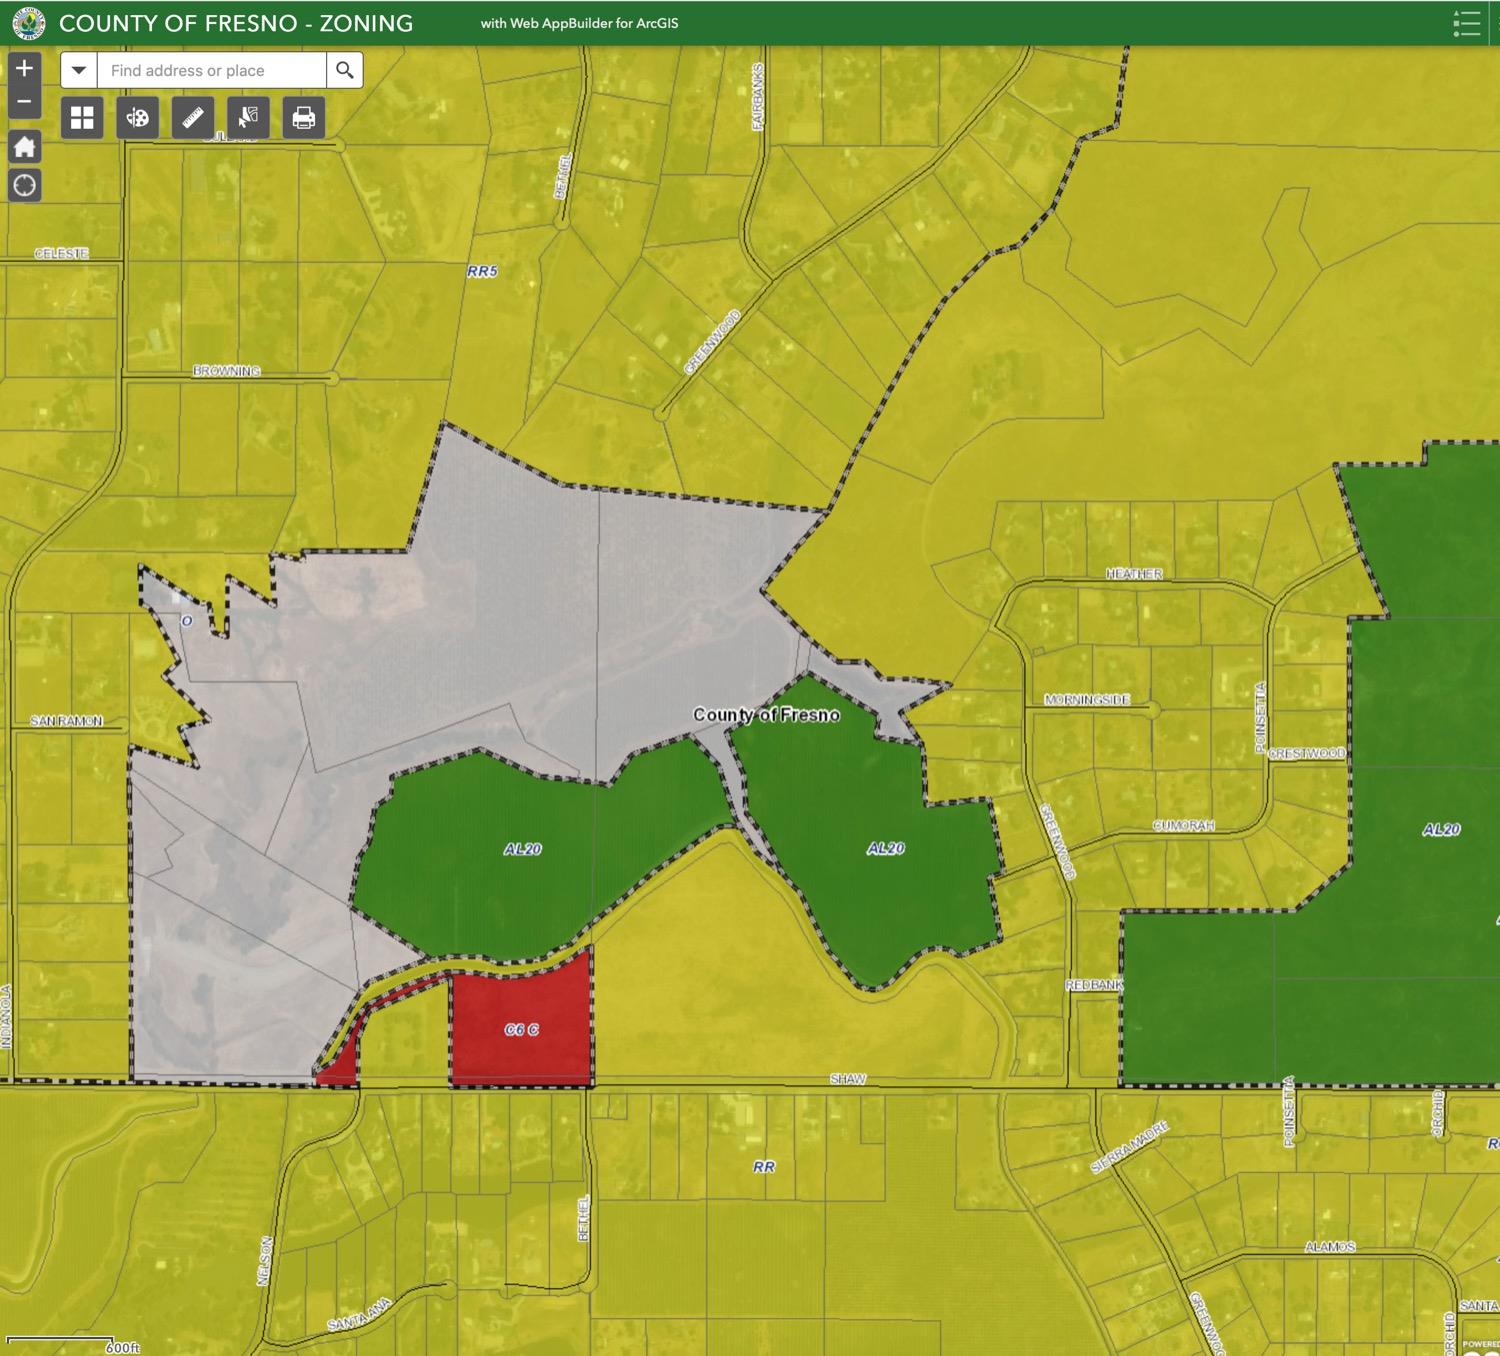
Task: Open the Basemap Gallery widget
Action: click(x=82, y=118)
